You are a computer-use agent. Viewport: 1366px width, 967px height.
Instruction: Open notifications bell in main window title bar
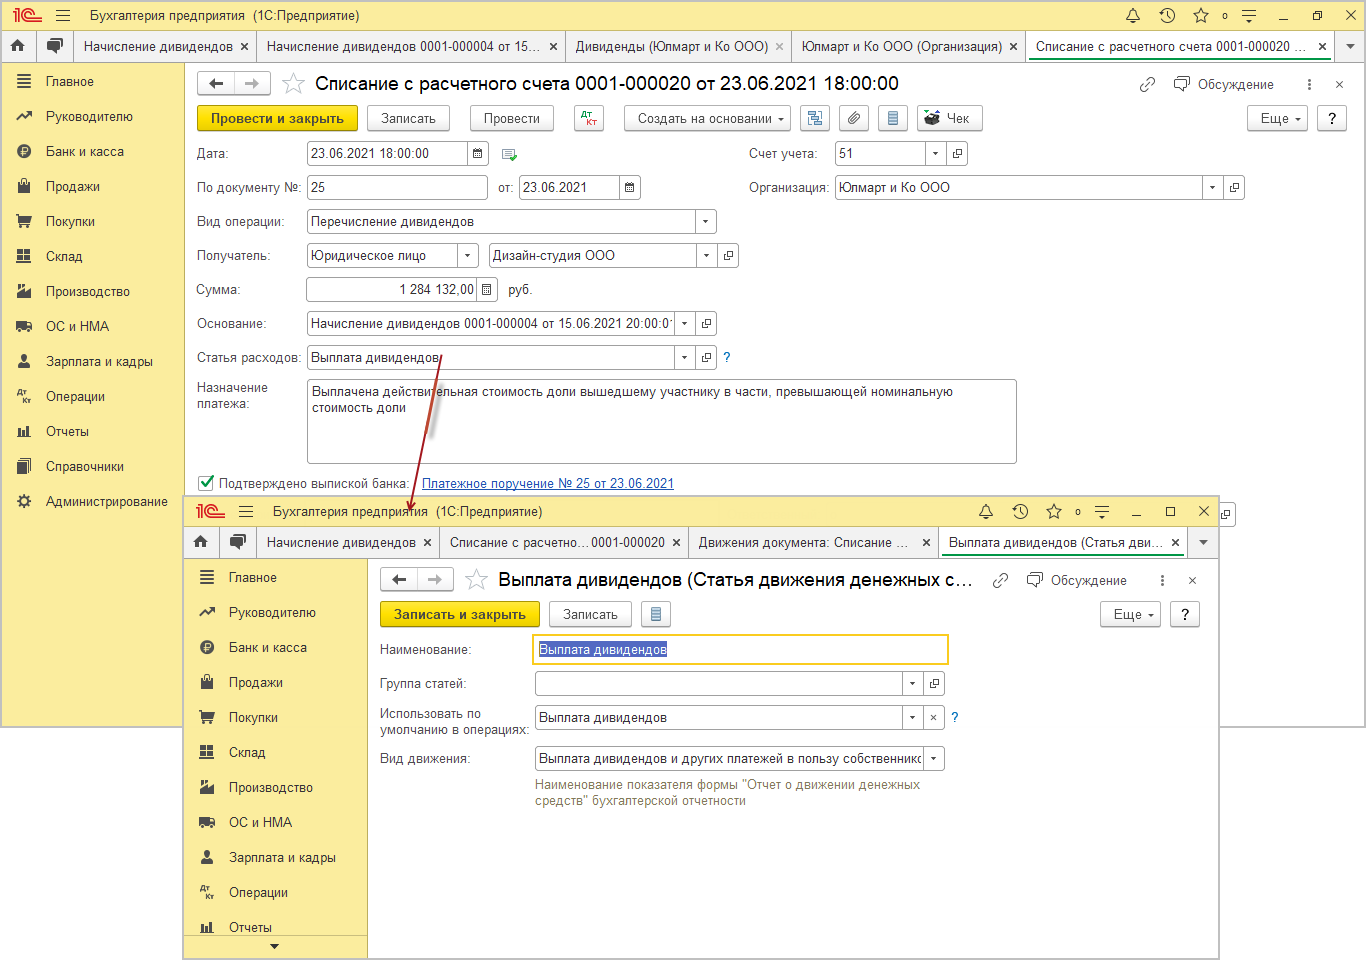(x=1133, y=15)
